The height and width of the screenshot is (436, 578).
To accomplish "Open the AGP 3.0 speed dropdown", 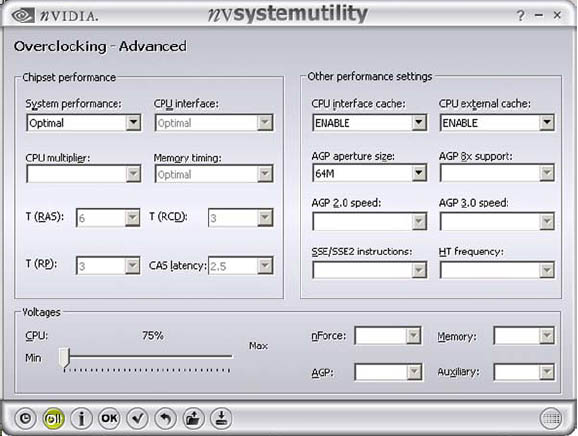I will point(497,222).
